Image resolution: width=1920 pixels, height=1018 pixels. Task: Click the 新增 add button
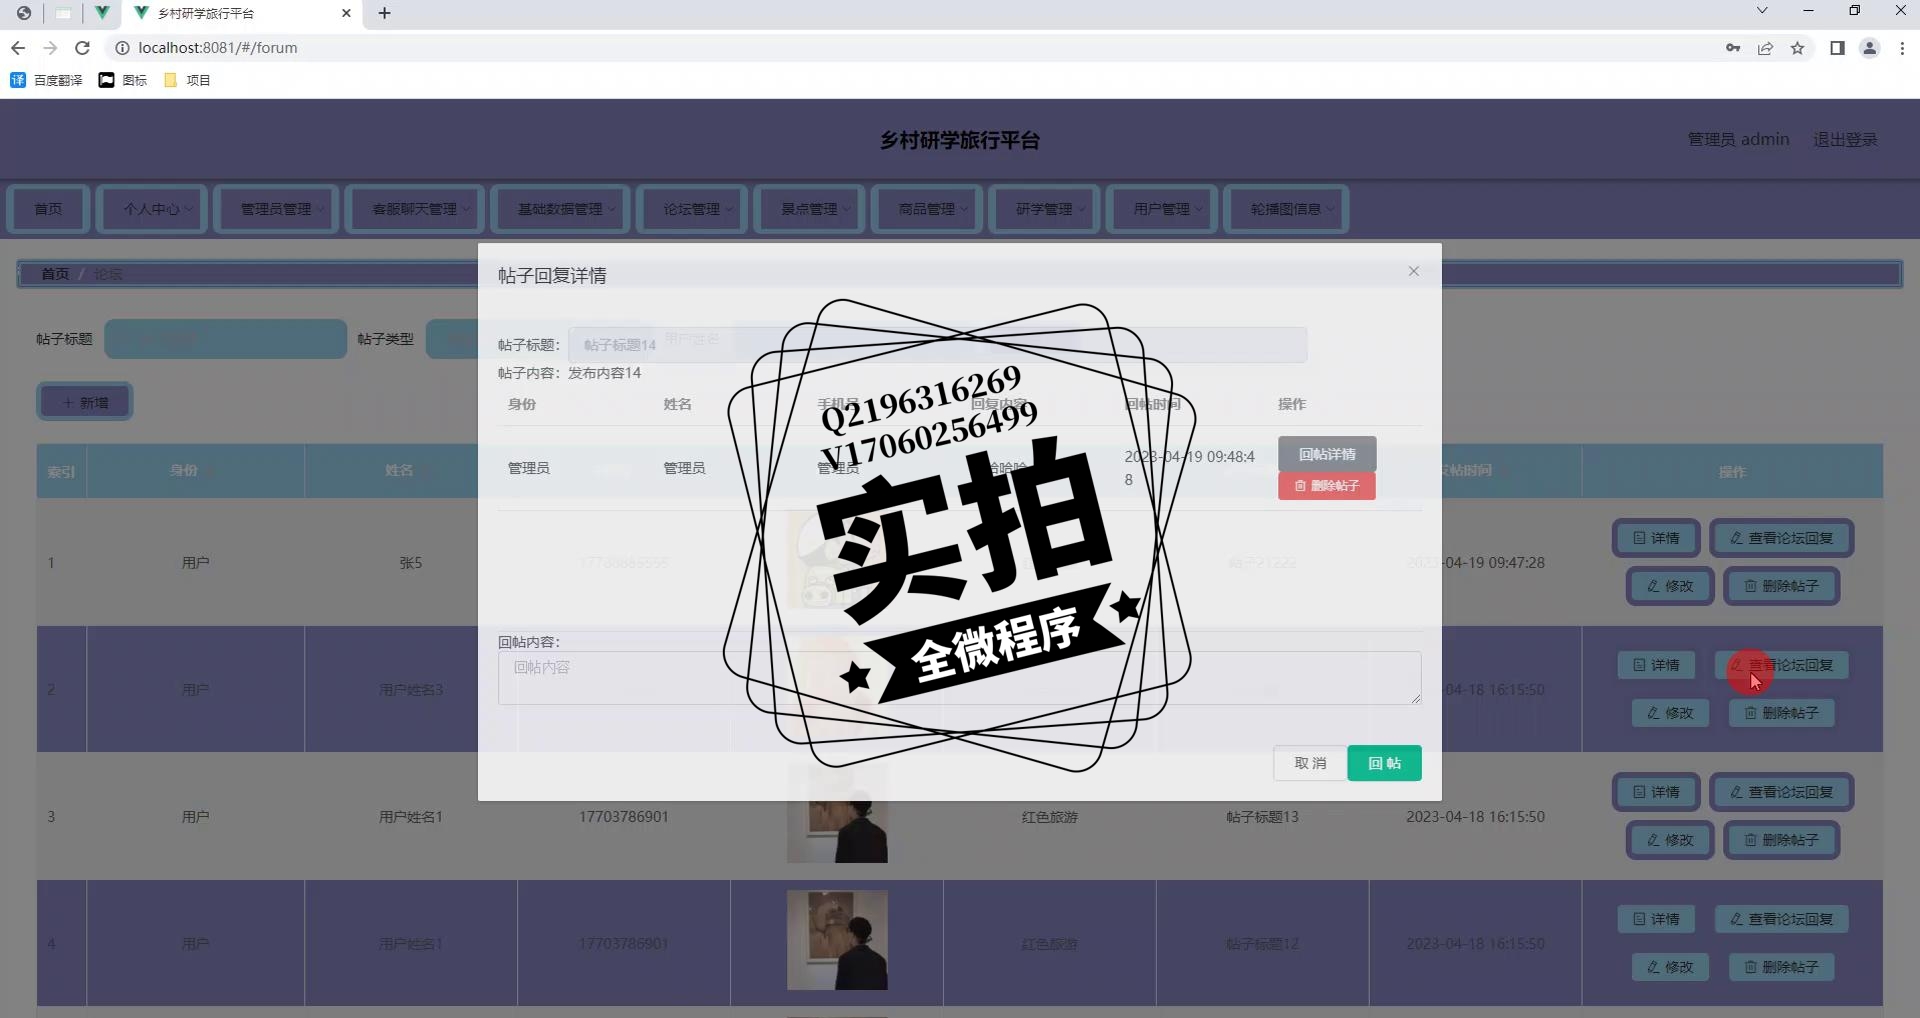85,402
